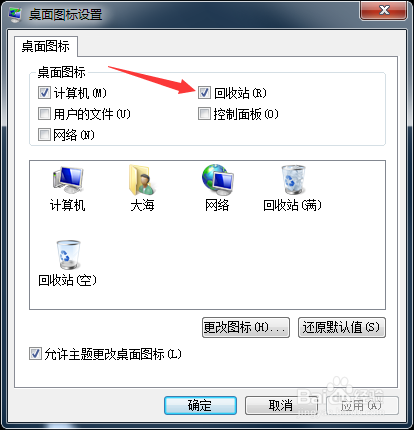The image size is (414, 430).
Task: Click the 应用(A) apply button
Action: click(x=362, y=405)
